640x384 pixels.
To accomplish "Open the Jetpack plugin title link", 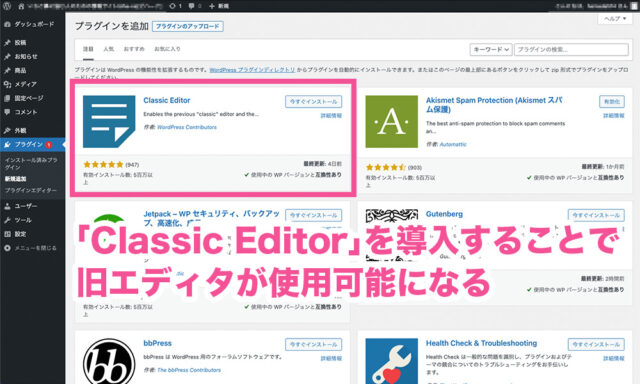I will (211, 218).
